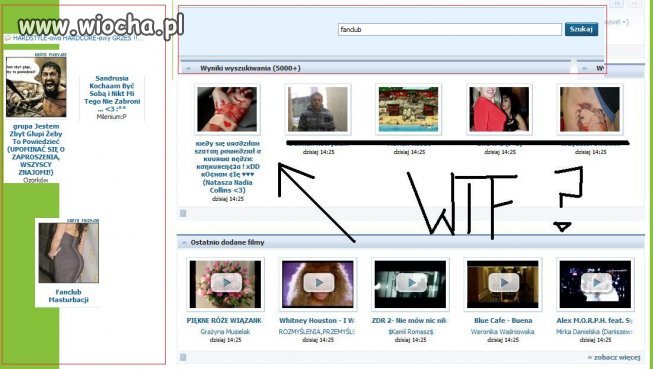The height and width of the screenshot is (369, 653).
Task: Open the Natasza Nadia Collins group link
Action: 227,167
